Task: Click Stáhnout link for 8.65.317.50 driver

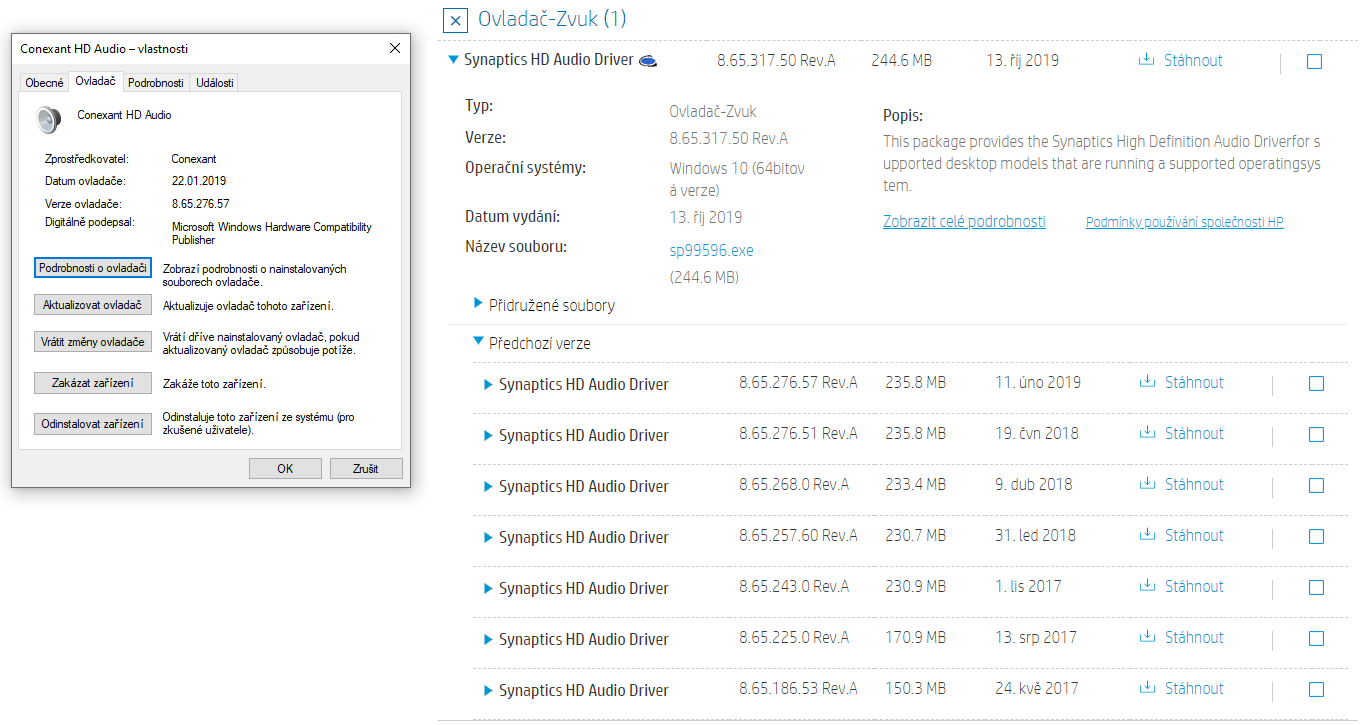Action: click(1193, 60)
